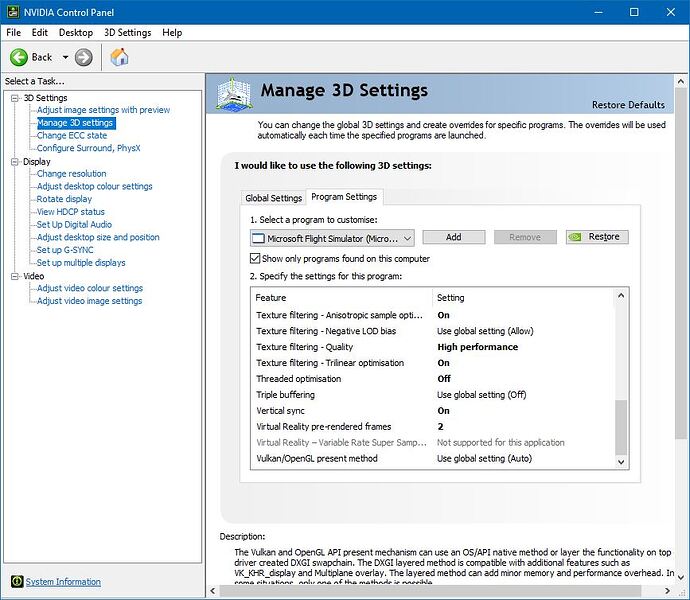Select Configure Surround, PhysX

(88, 148)
